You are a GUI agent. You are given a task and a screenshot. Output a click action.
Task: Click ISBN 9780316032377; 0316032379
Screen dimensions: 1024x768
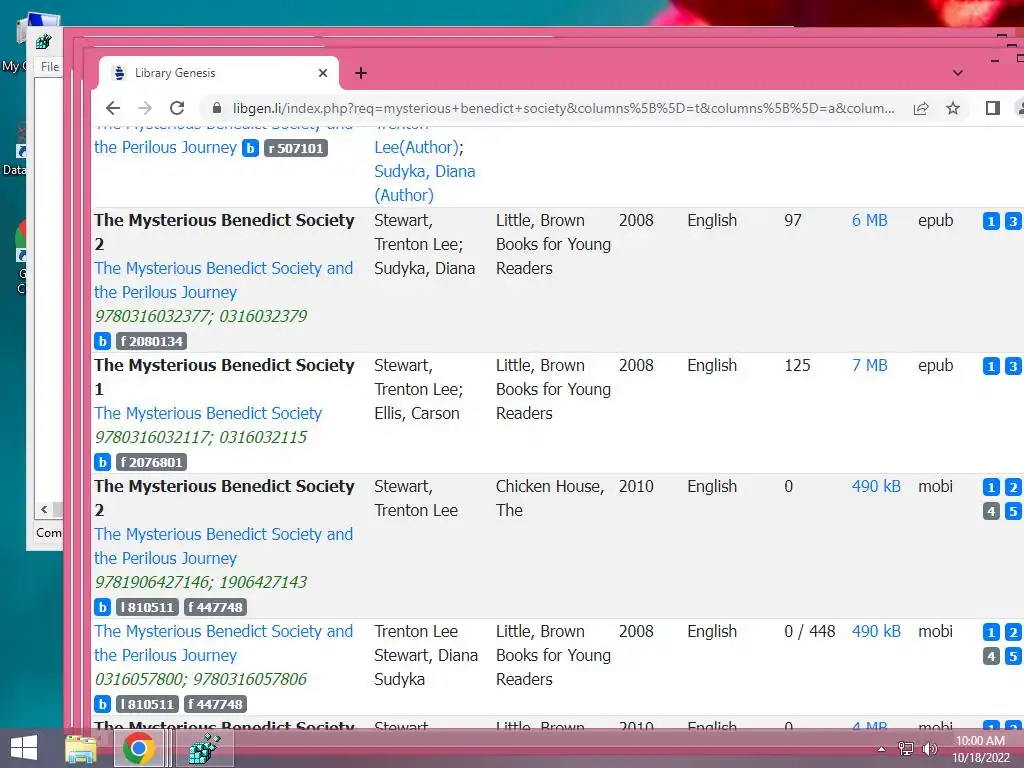point(200,316)
